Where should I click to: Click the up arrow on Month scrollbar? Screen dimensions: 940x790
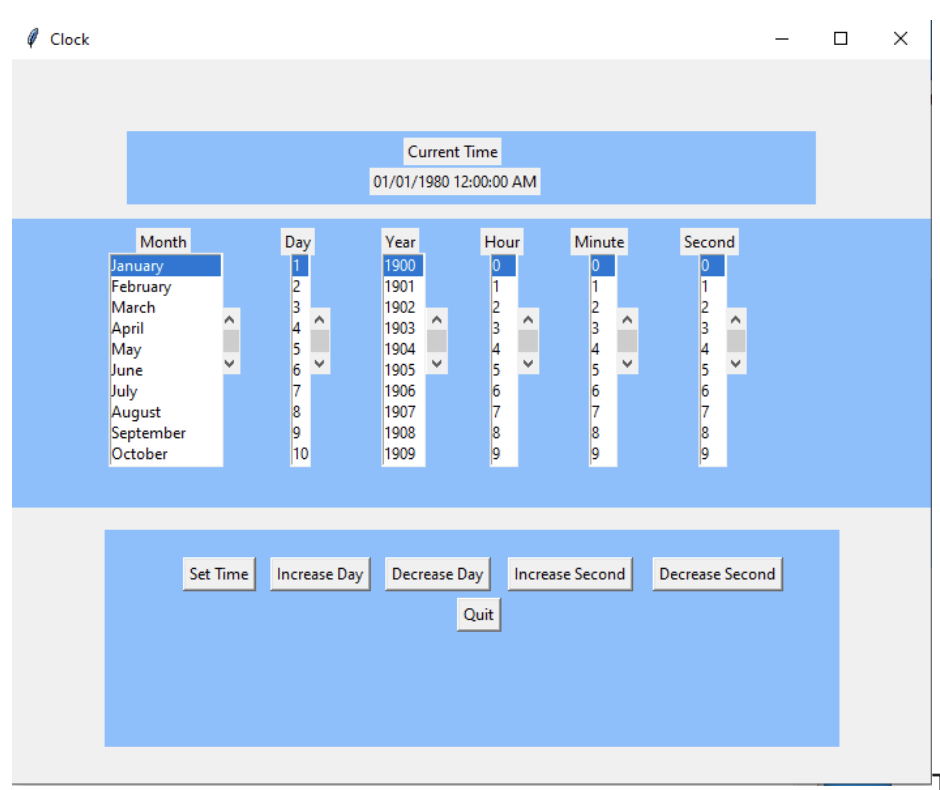[229, 318]
